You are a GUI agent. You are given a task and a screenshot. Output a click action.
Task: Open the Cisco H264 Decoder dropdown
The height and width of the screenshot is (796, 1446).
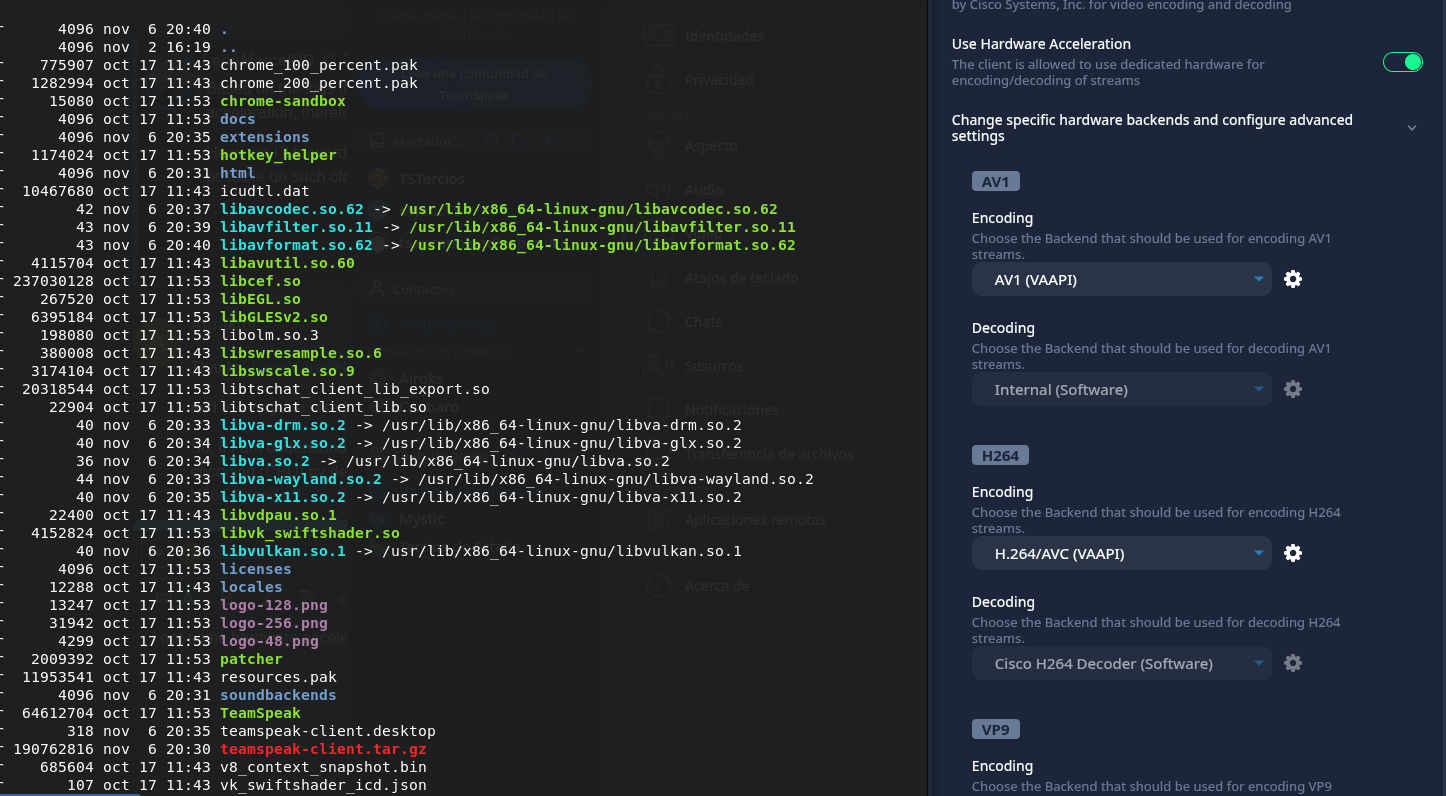point(1120,664)
